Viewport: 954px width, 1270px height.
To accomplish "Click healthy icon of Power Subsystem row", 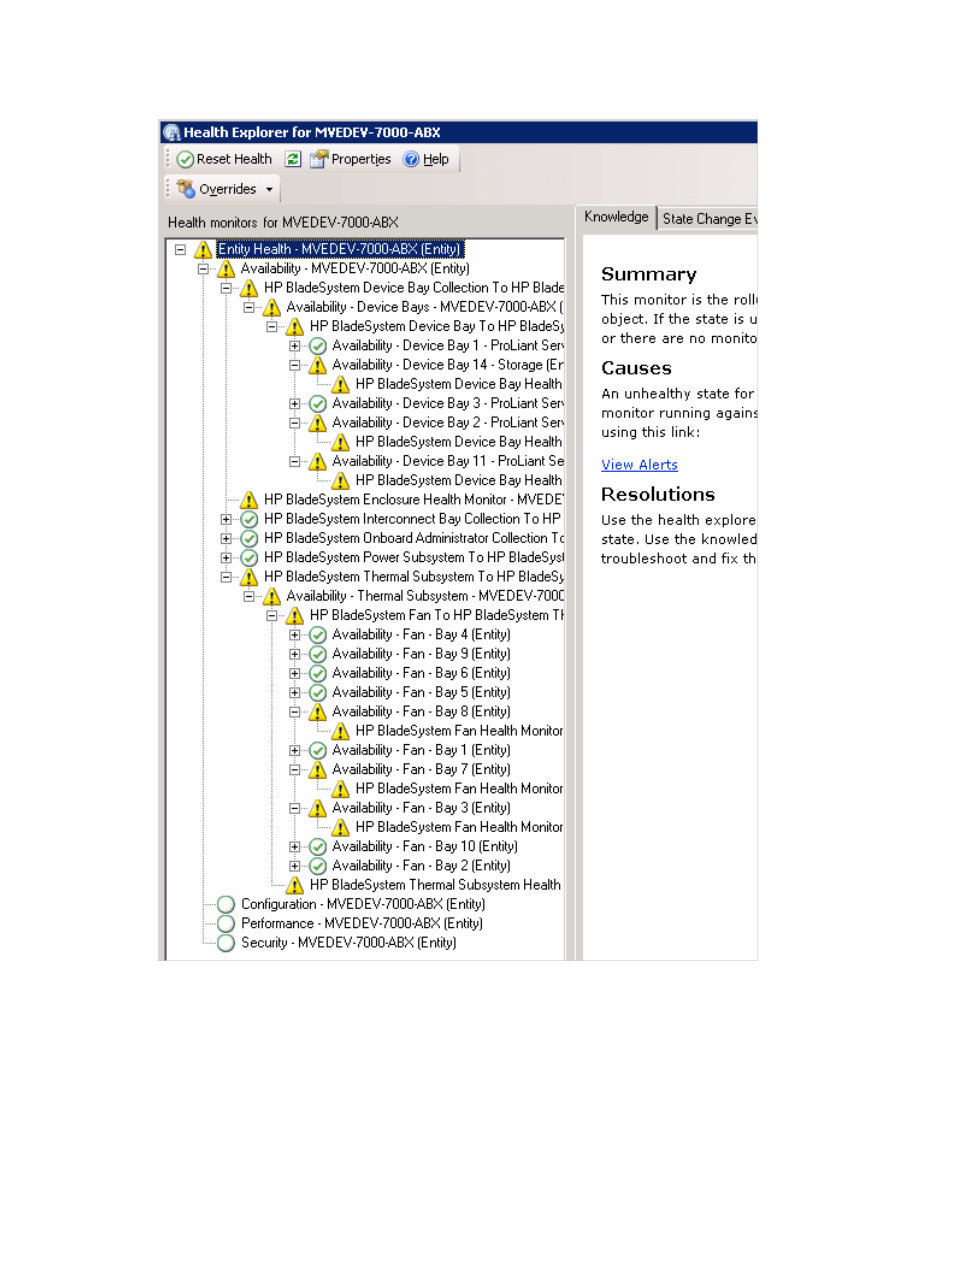I will click(x=249, y=558).
